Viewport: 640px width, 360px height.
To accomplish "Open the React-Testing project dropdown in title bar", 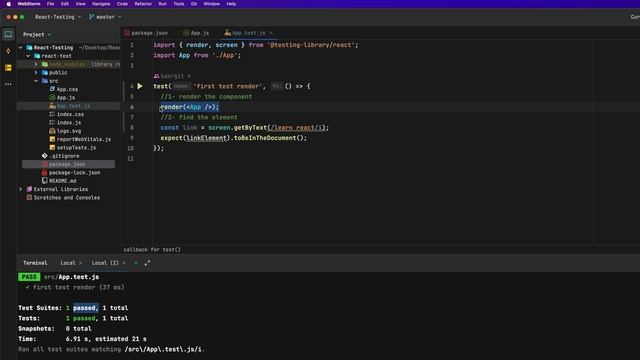I will click(x=58, y=17).
